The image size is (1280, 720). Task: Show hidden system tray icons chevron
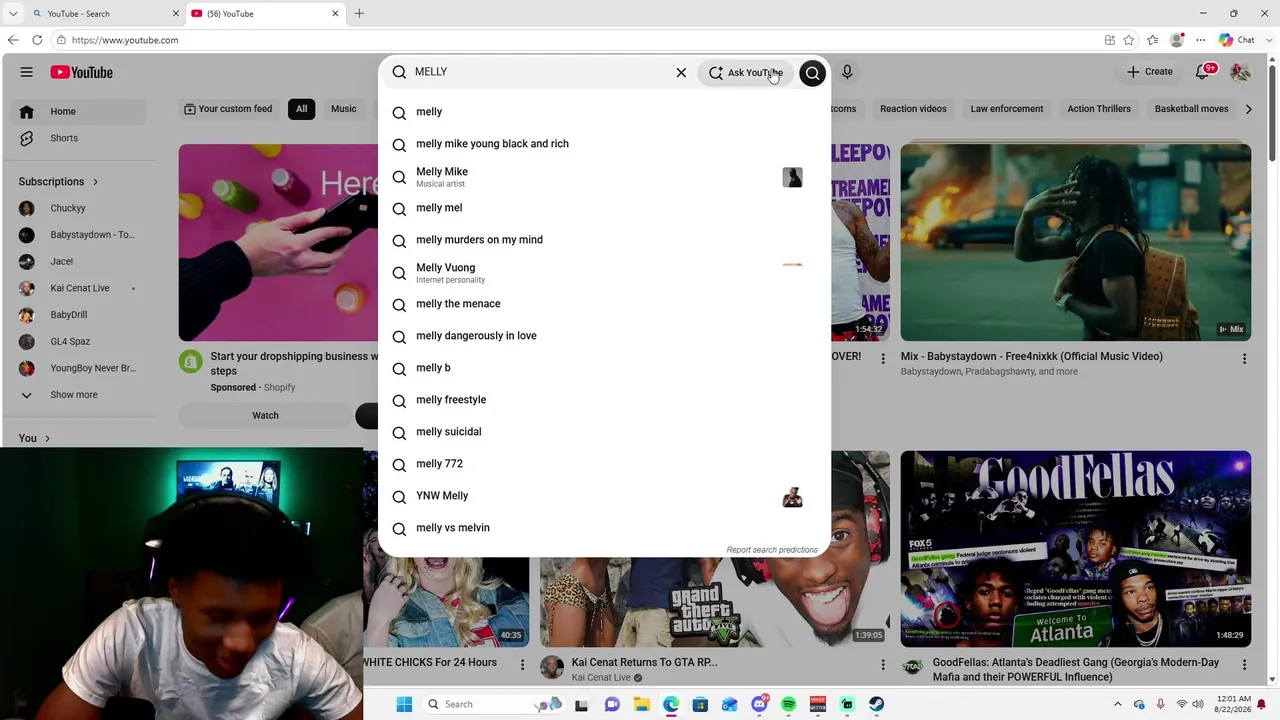coord(1117,704)
